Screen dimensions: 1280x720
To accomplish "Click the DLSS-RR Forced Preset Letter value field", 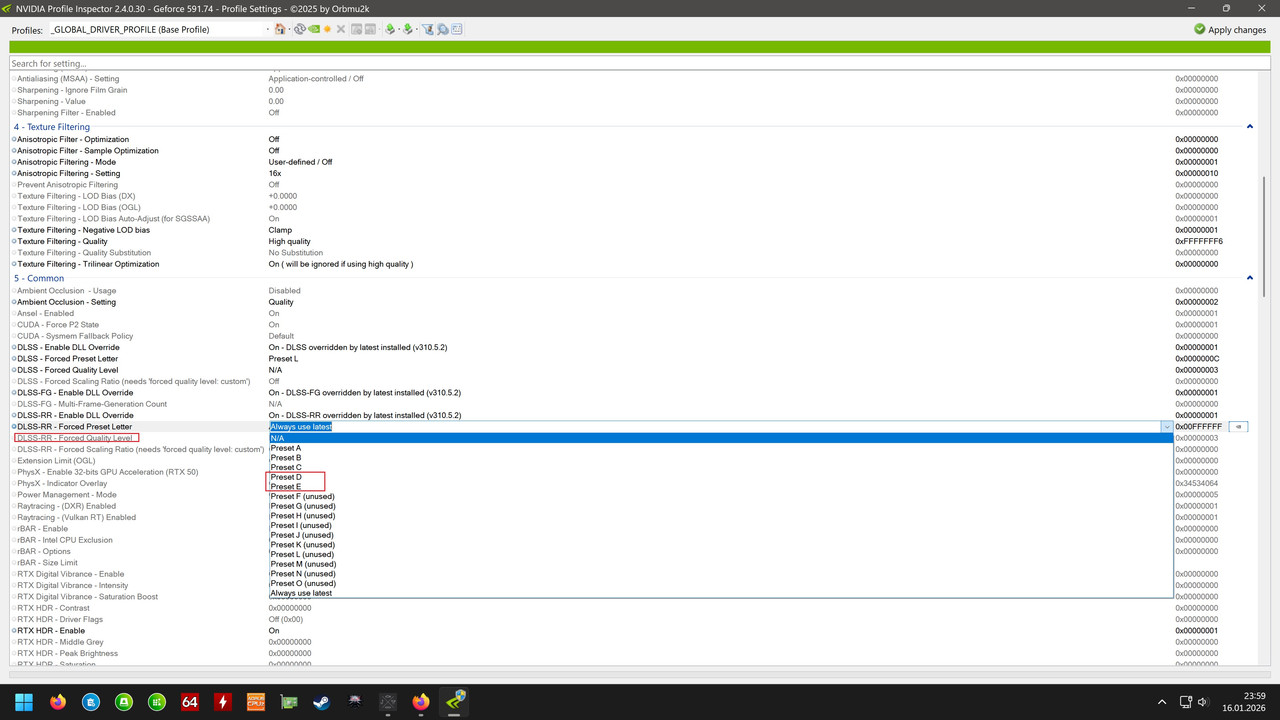I will click(714, 427).
